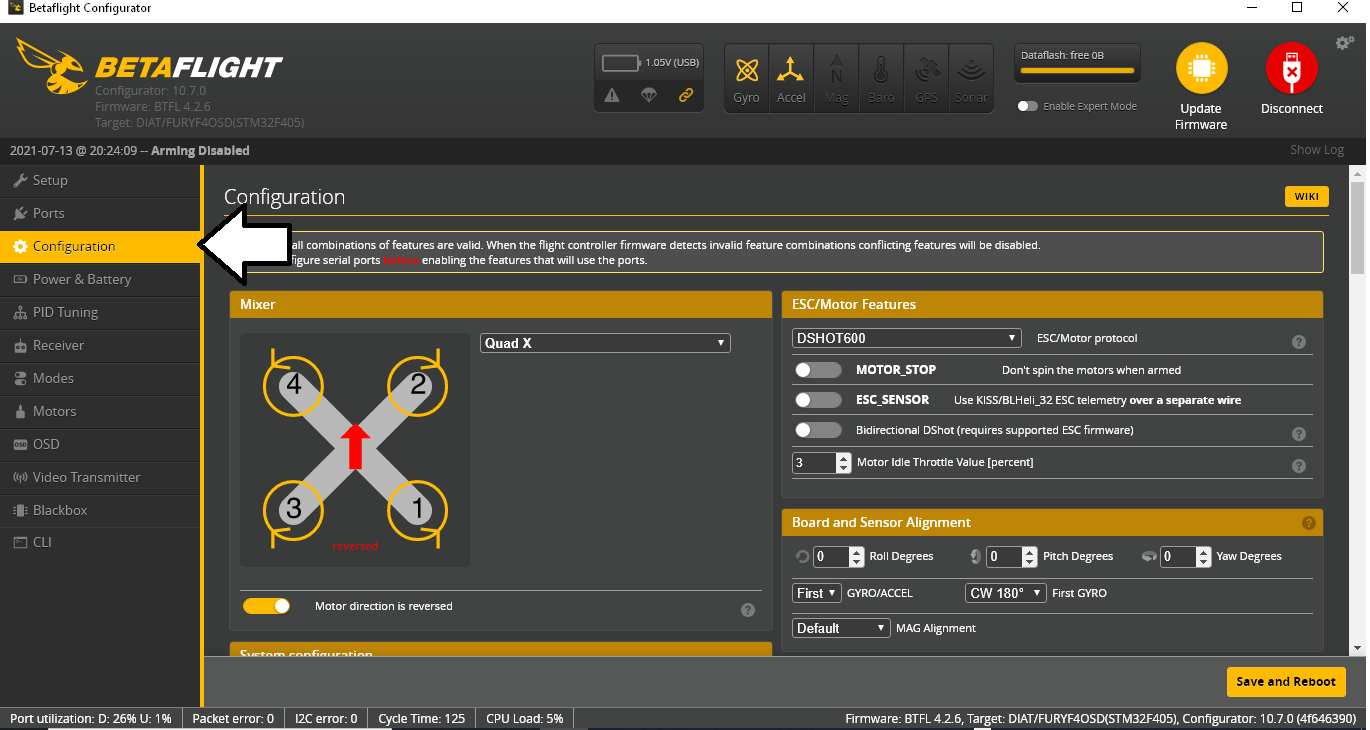Screen dimensions: 1370x730
Task: Enable Expert Mode
Action: coord(1028,104)
